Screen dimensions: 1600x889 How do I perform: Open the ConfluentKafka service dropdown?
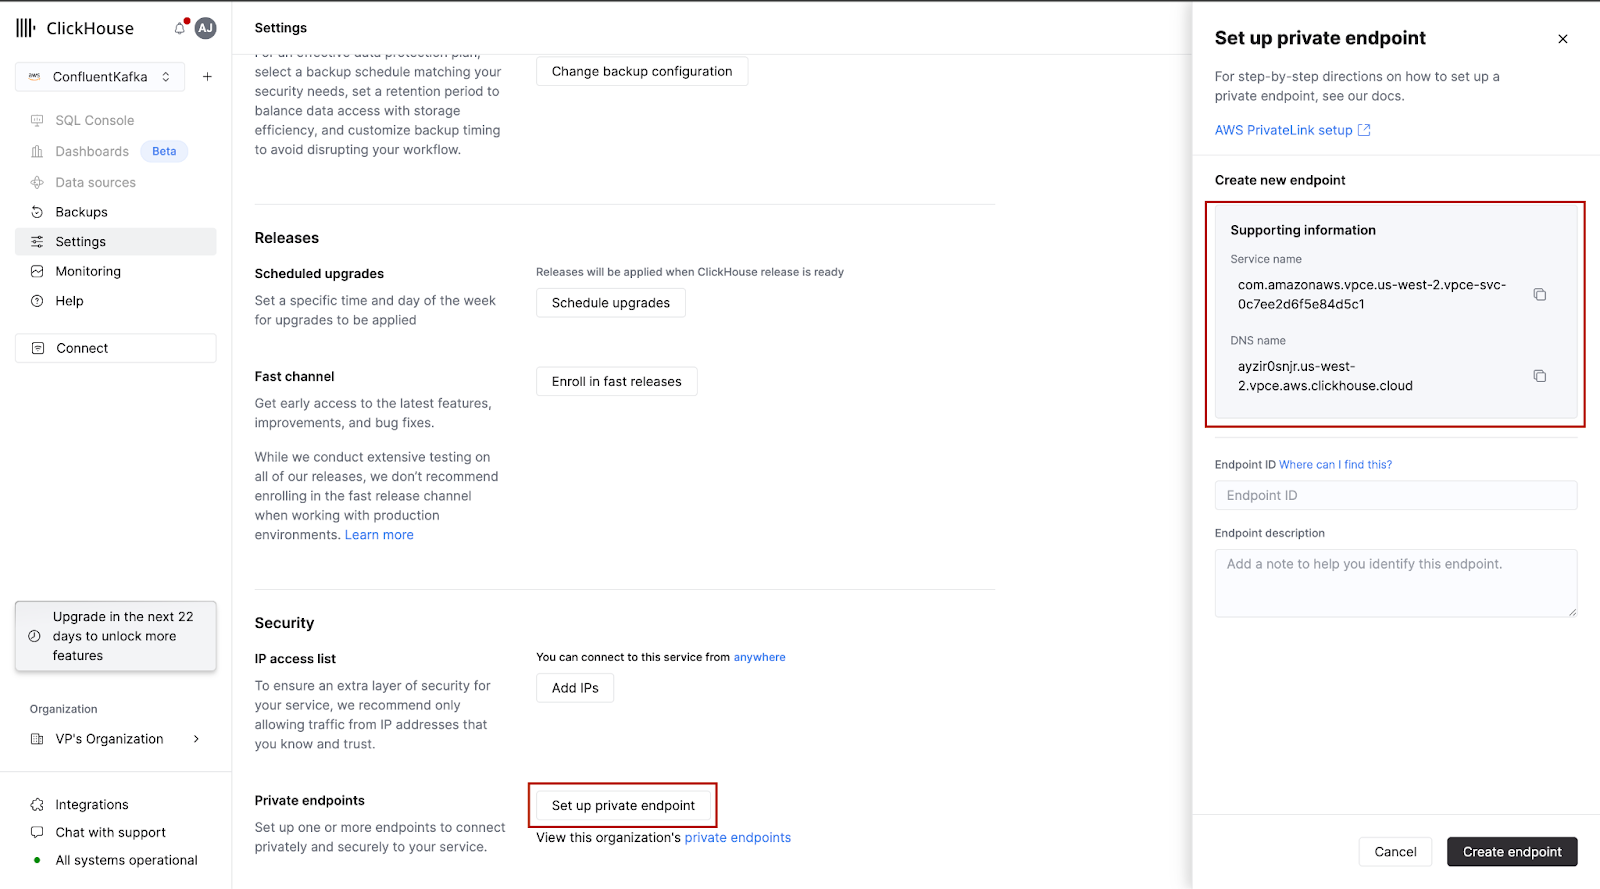[x=100, y=77]
